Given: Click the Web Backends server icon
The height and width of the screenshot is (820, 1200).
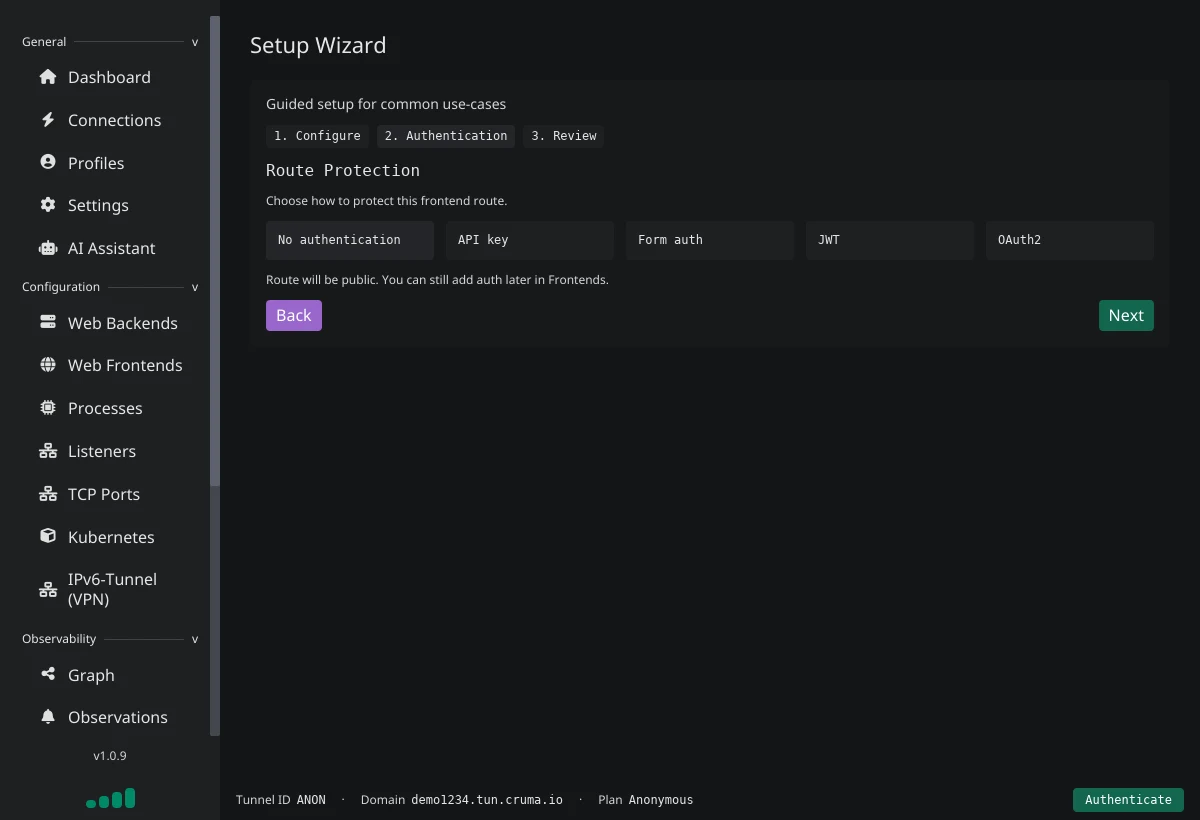Looking at the screenshot, I should coord(48,322).
